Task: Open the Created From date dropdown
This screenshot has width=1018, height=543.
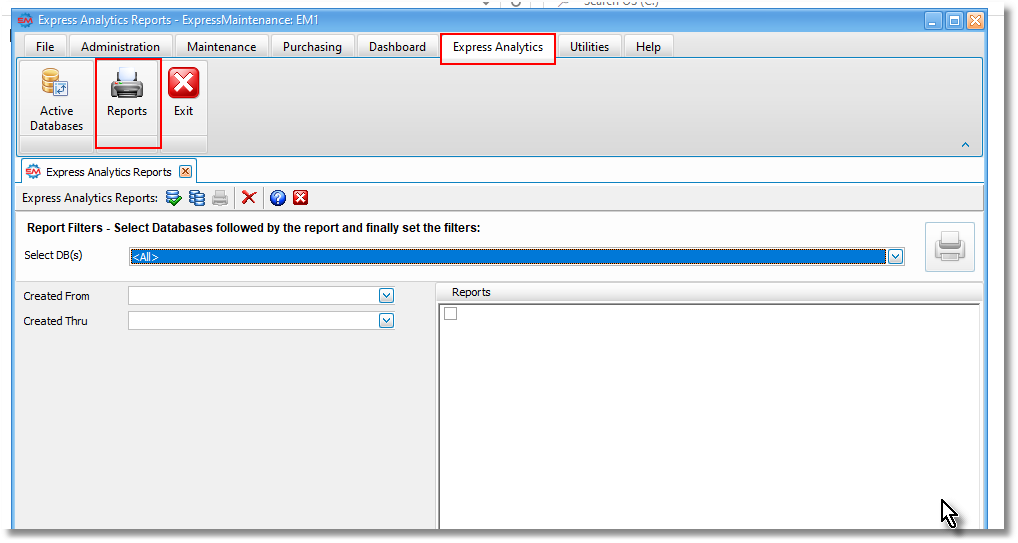Action: pyautogui.click(x=386, y=296)
